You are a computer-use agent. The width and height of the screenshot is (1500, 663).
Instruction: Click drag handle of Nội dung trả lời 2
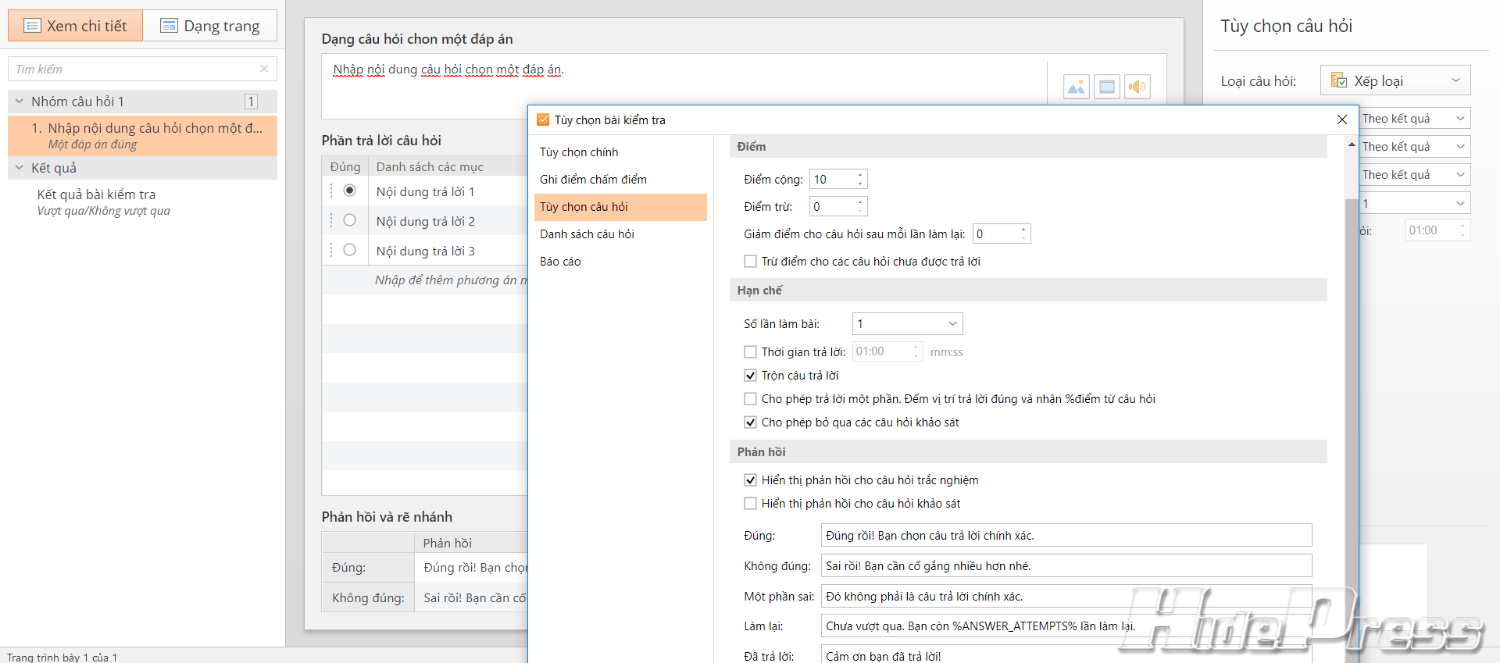[x=331, y=221]
